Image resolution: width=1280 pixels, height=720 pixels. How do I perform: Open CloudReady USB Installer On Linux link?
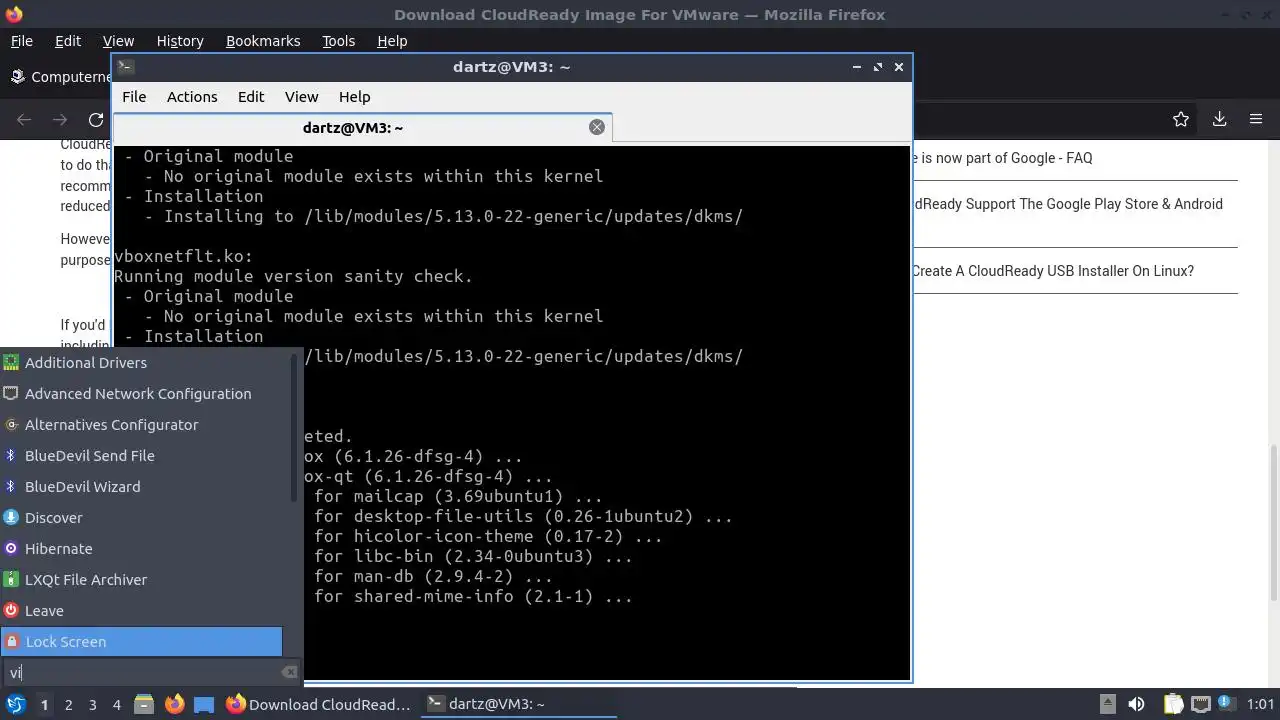1053,271
